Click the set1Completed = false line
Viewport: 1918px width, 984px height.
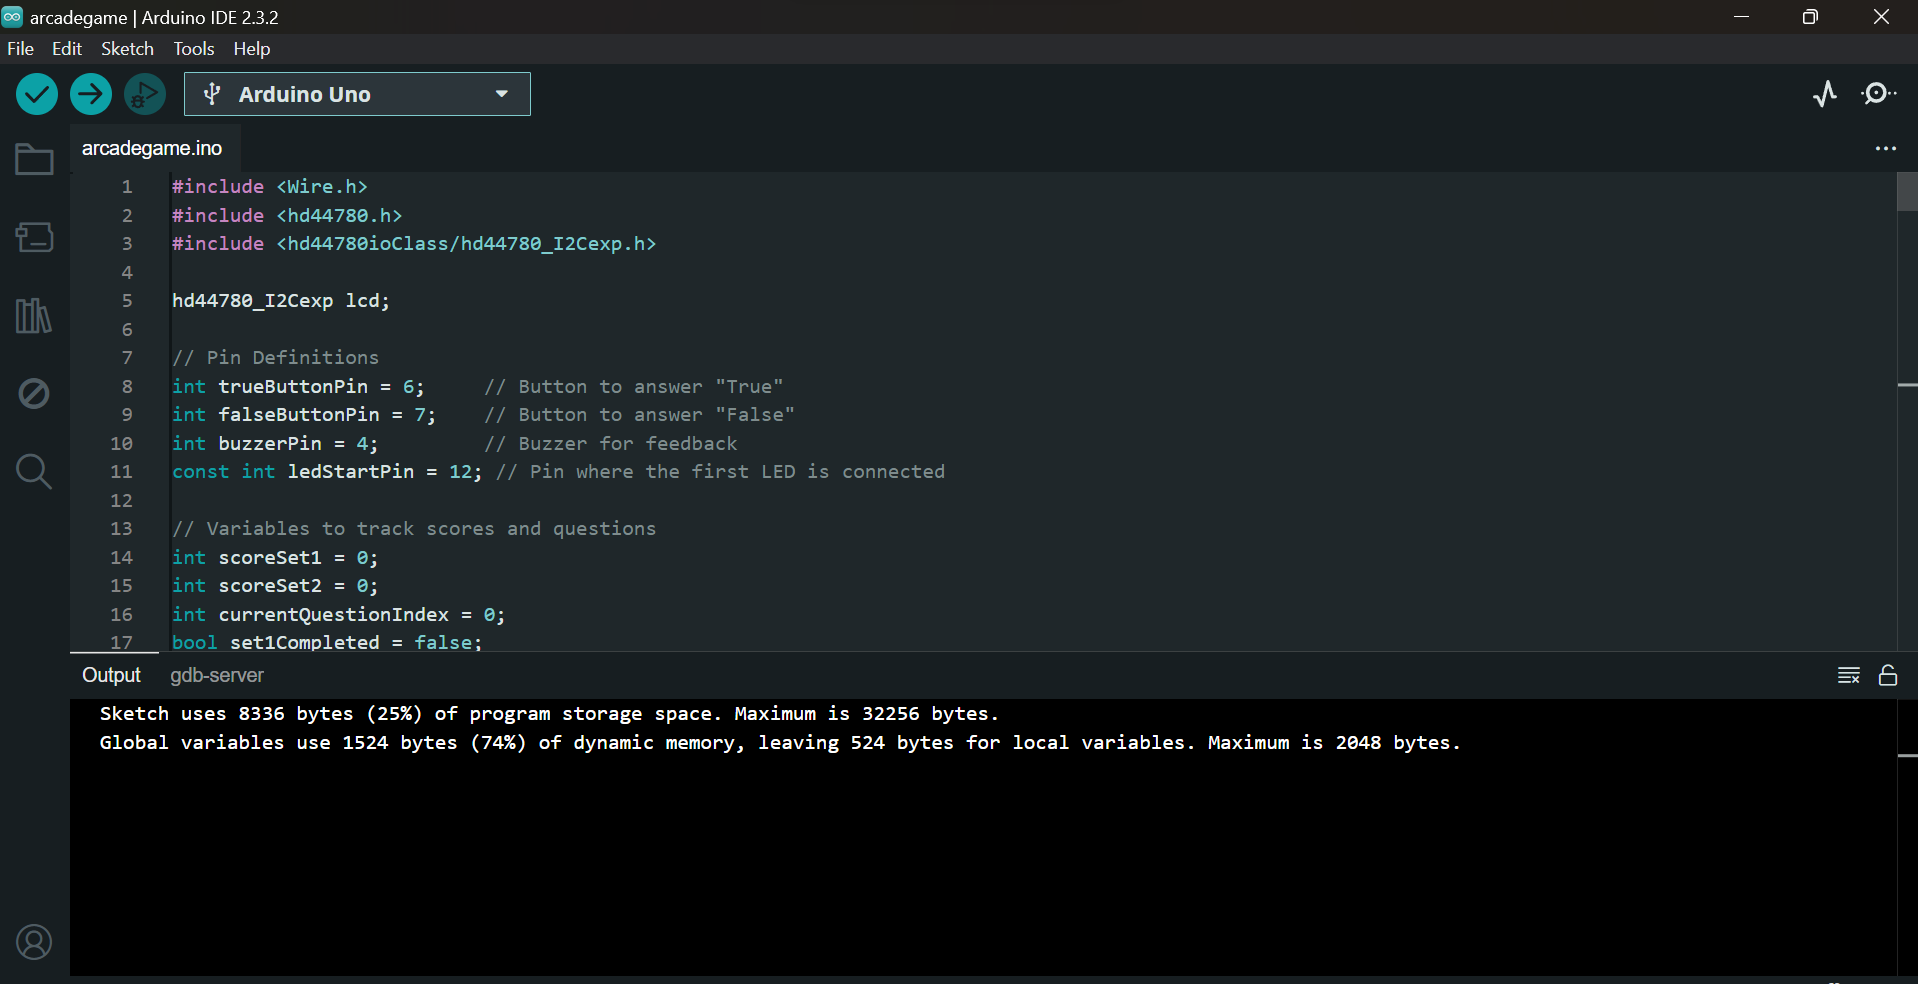click(327, 642)
